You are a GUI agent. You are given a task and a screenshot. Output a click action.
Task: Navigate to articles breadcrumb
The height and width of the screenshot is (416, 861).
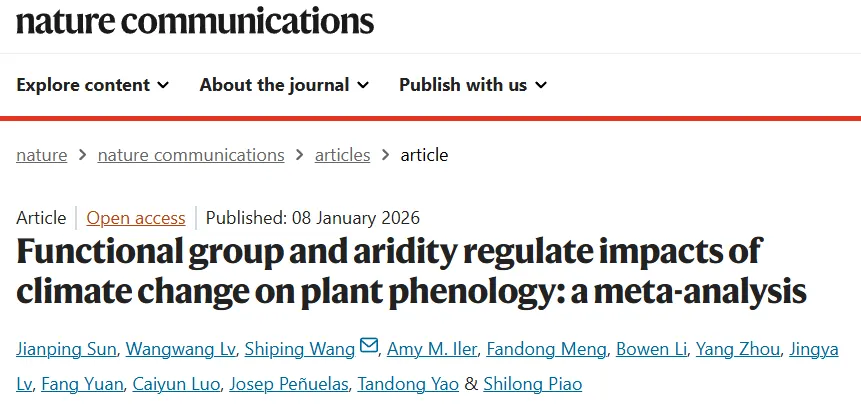pos(342,155)
